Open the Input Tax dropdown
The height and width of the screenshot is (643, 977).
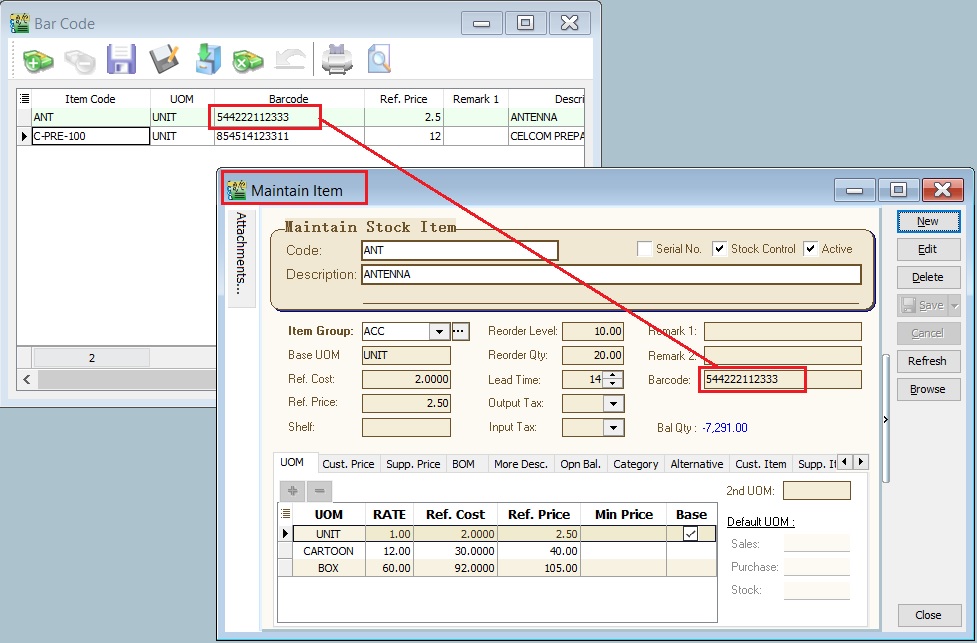click(614, 427)
